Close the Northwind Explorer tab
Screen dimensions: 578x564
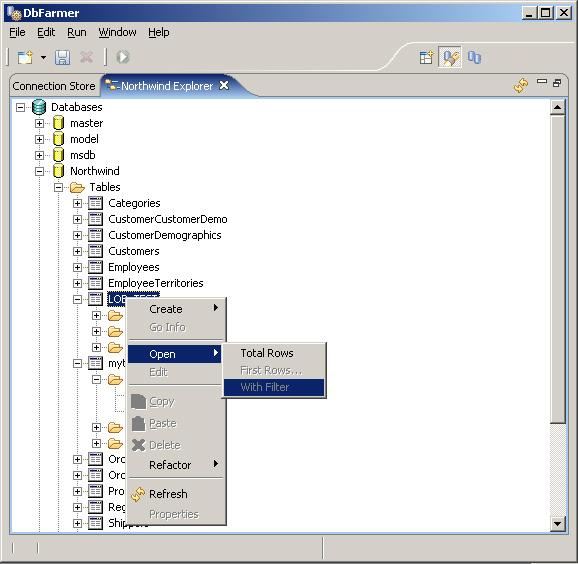(x=224, y=86)
